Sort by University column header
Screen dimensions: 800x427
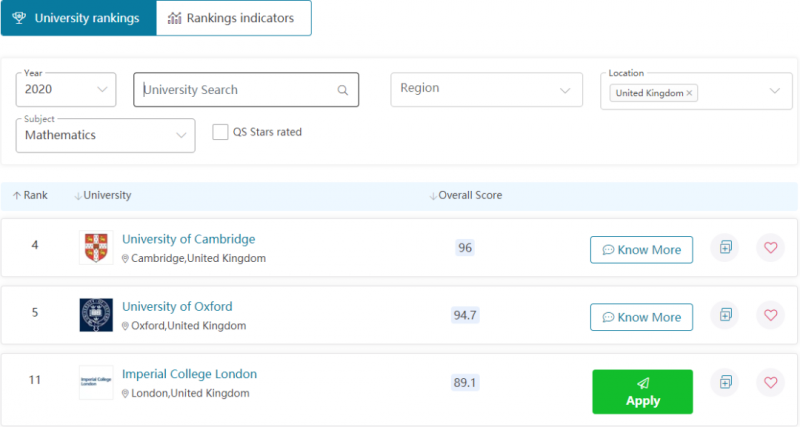103,195
